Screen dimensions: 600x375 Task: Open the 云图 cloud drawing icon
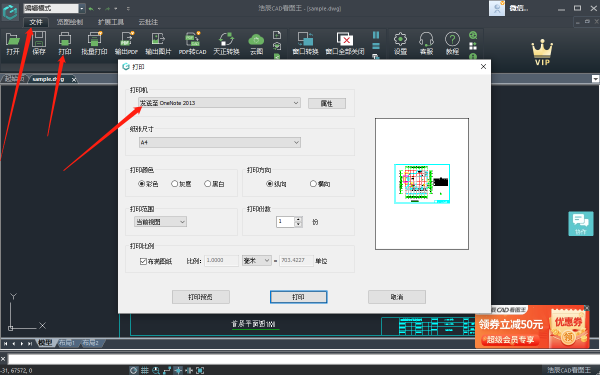click(256, 43)
